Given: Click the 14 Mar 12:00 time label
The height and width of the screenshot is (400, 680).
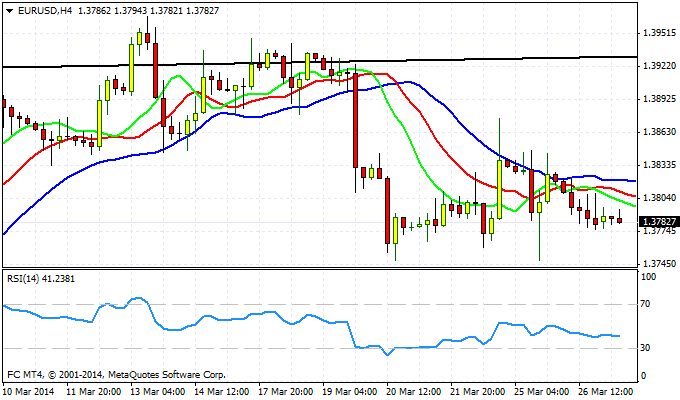Looking at the screenshot, I should pyautogui.click(x=222, y=391).
